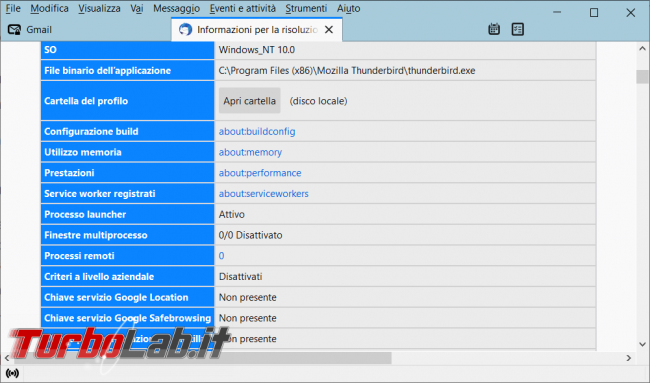The image size is (650, 383).
Task: Click the Criteri a livello aziendale Disattivati value
Action: coord(240,276)
